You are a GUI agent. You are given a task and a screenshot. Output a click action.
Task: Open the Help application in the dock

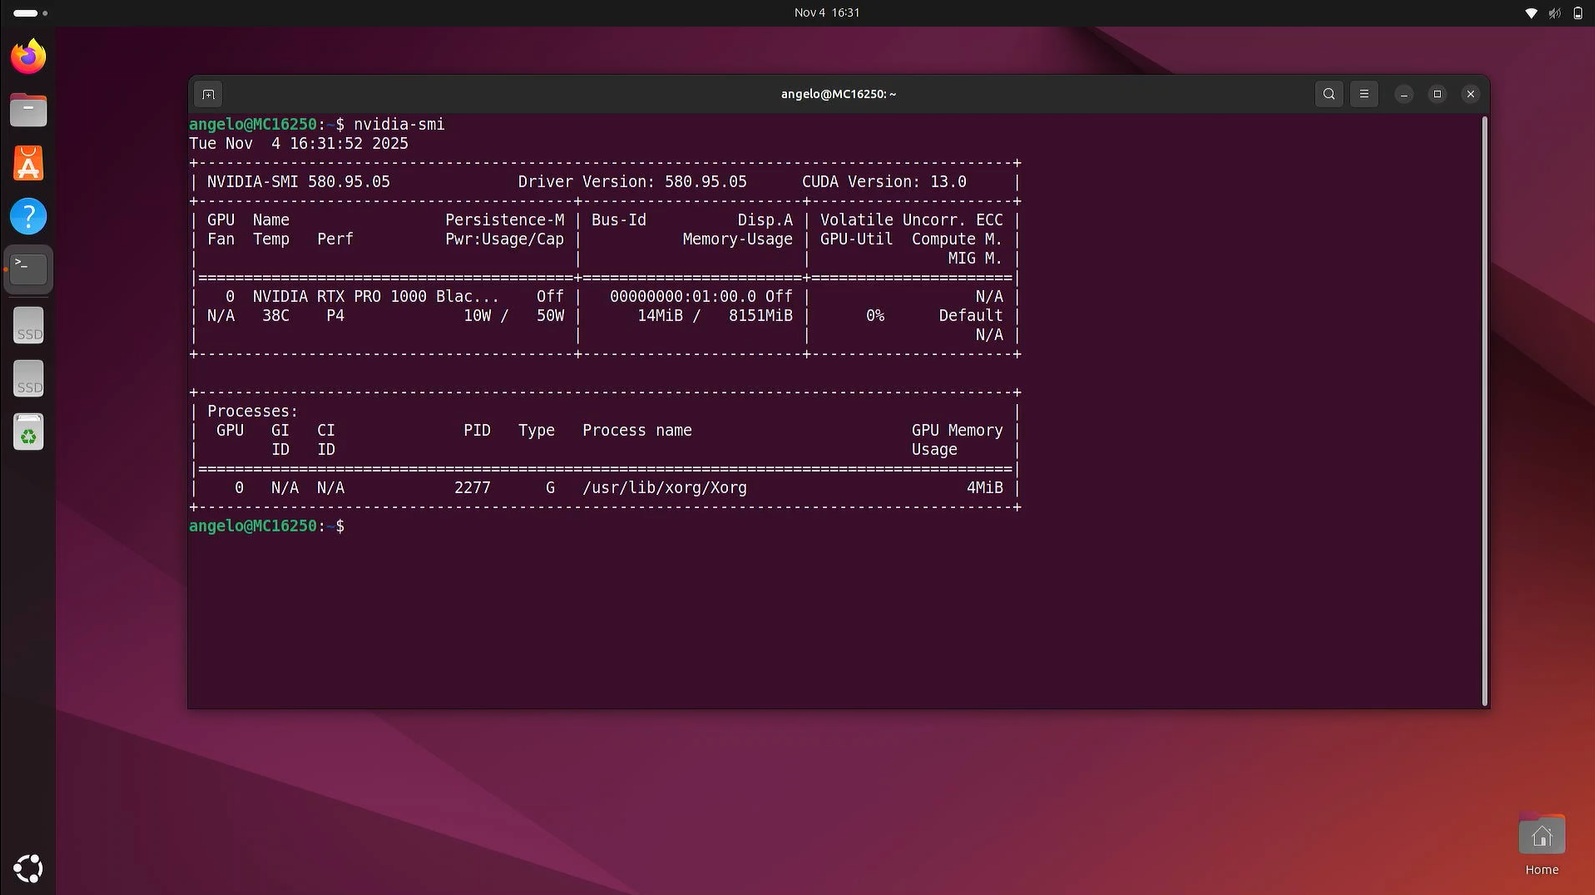(28, 216)
